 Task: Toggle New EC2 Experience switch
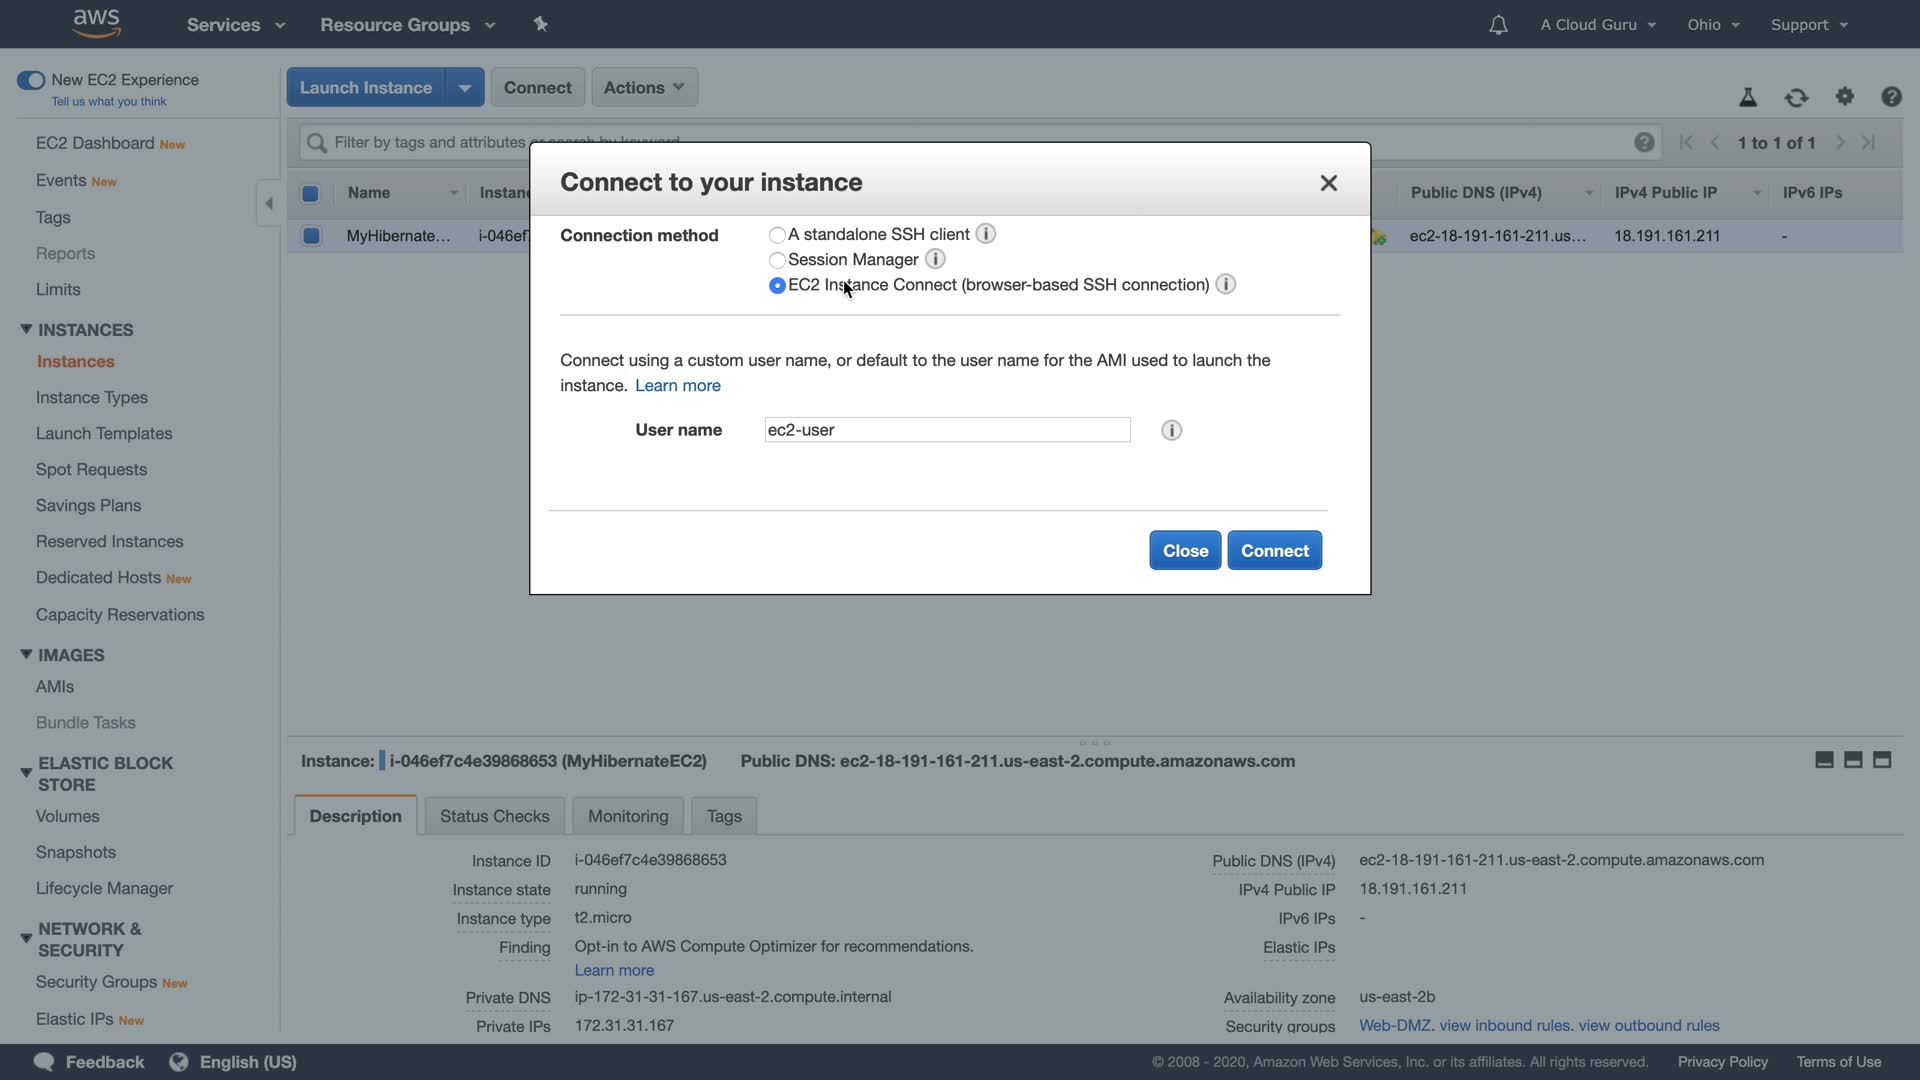pyautogui.click(x=31, y=80)
